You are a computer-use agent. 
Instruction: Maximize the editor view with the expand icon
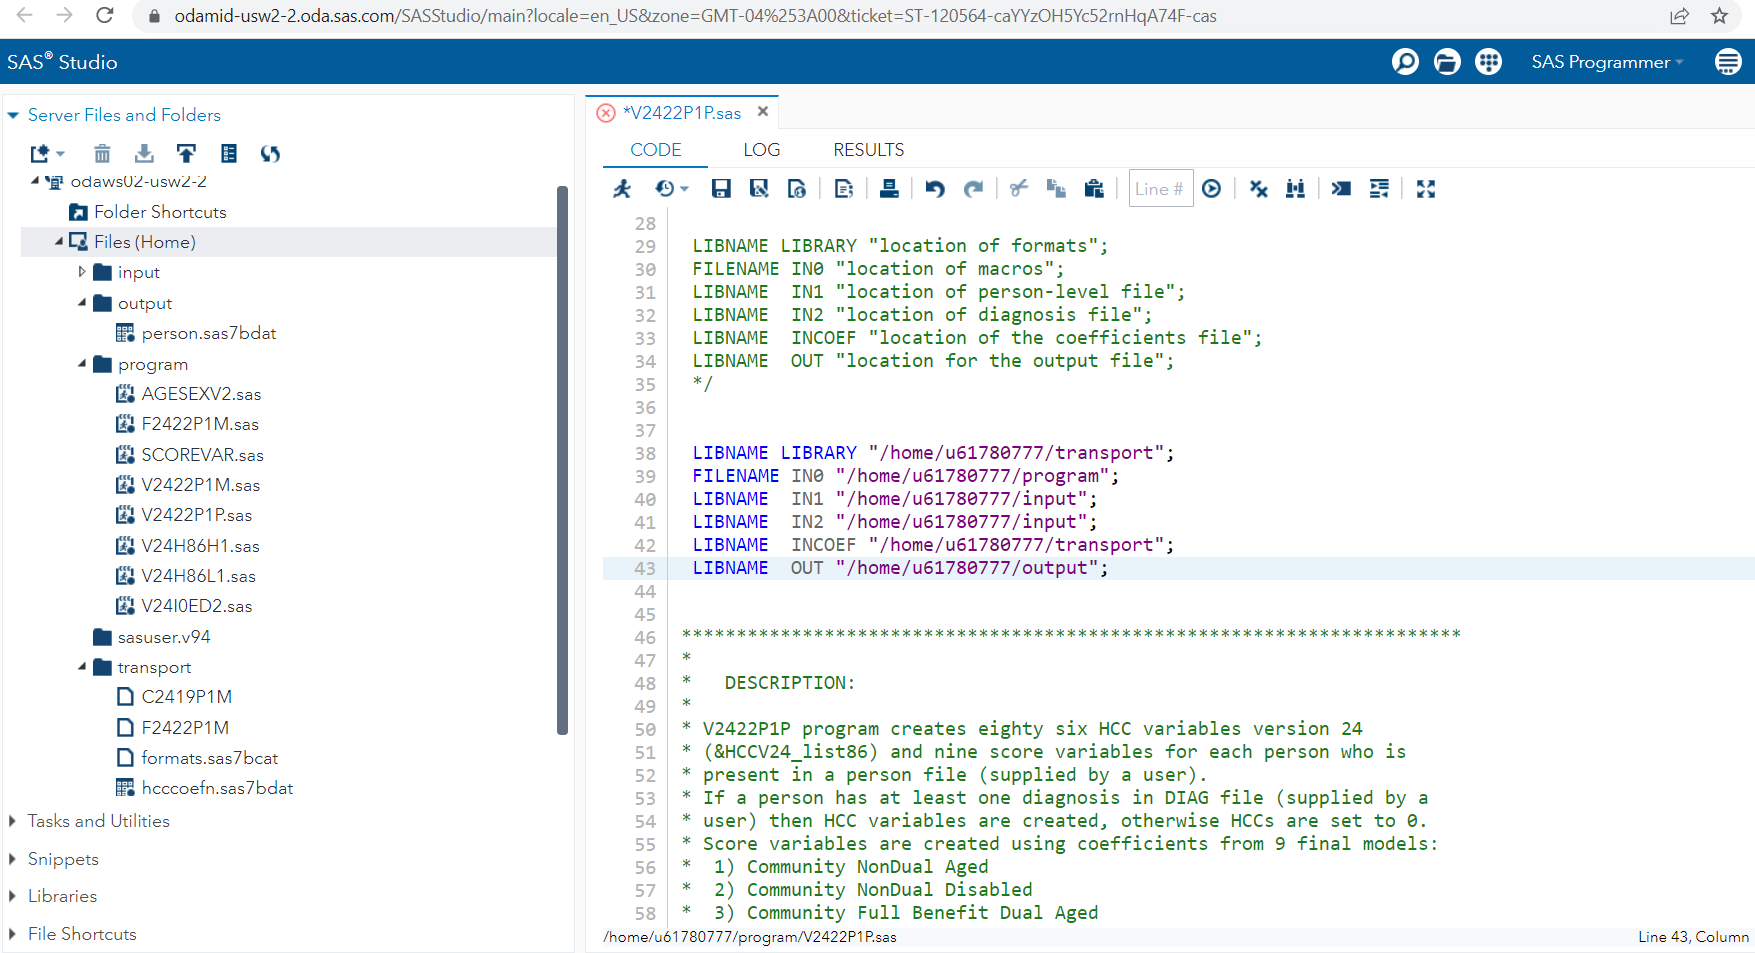tap(1426, 189)
